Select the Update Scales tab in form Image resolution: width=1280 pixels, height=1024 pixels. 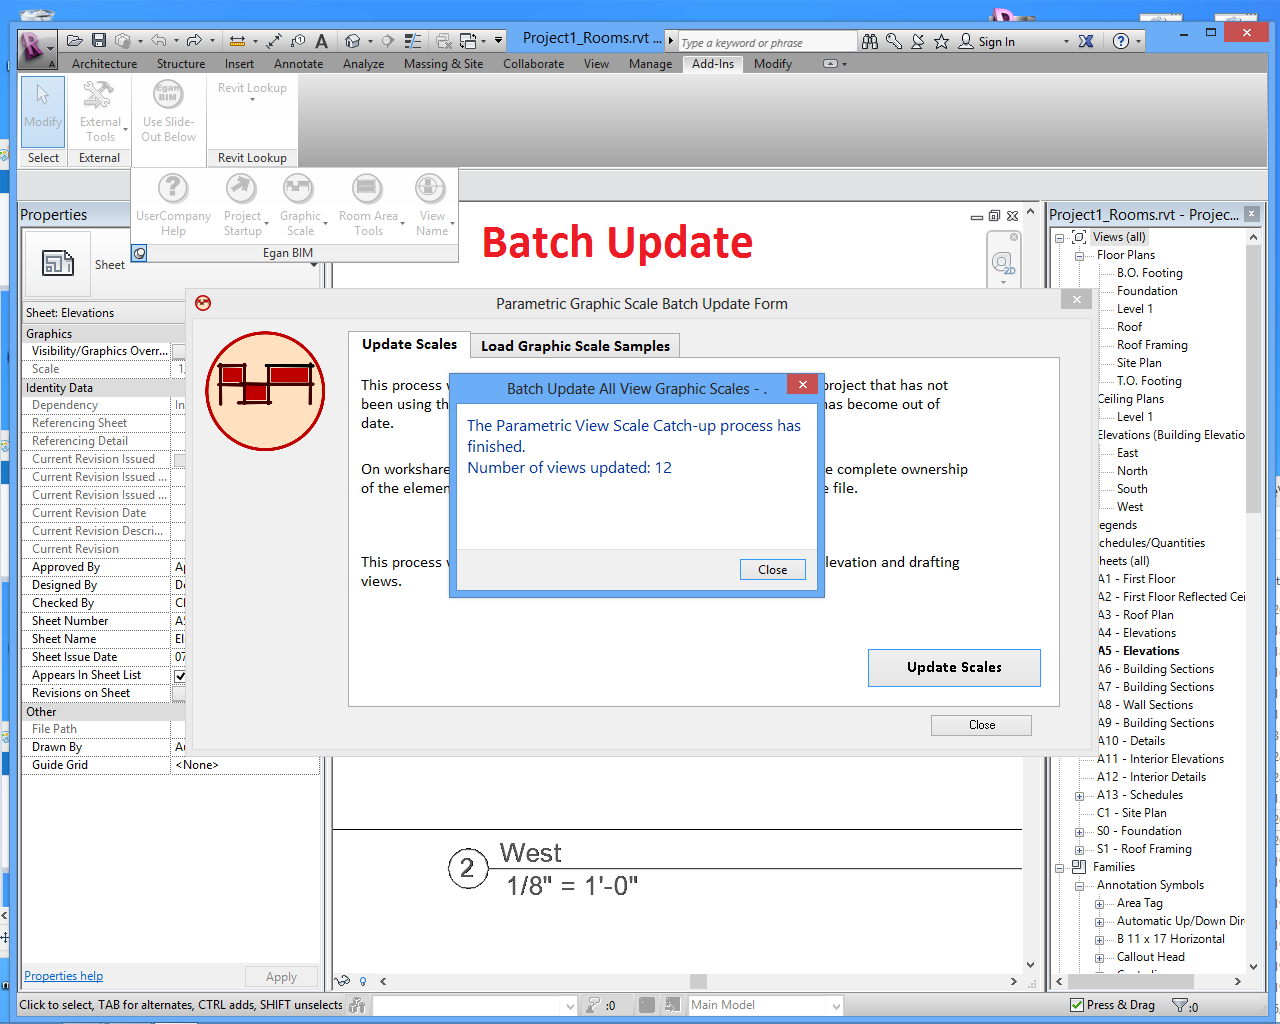tap(409, 344)
